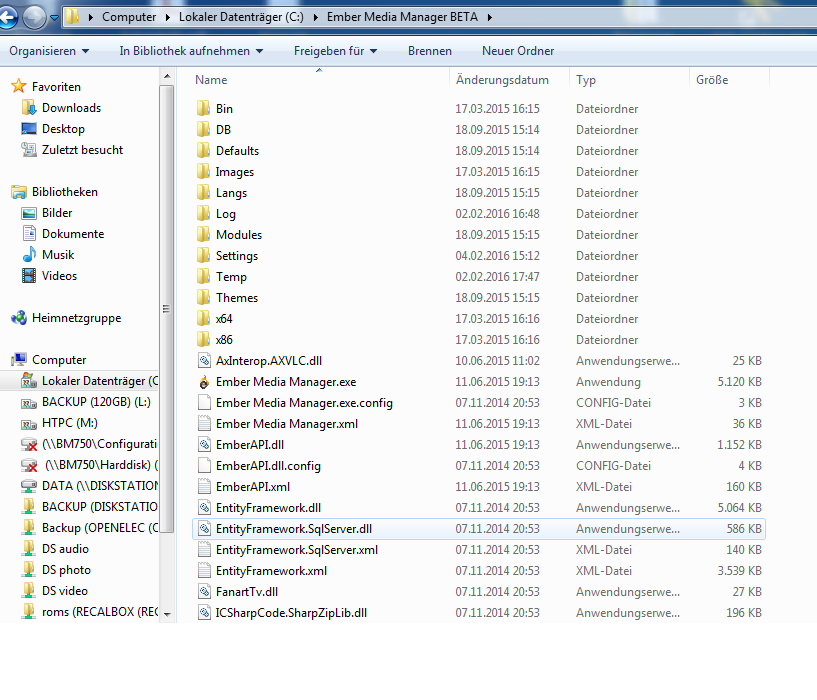Click the BACKUP (120GB) (L:) drive icon
Viewport: 817px width, 700px height.
coord(29,402)
